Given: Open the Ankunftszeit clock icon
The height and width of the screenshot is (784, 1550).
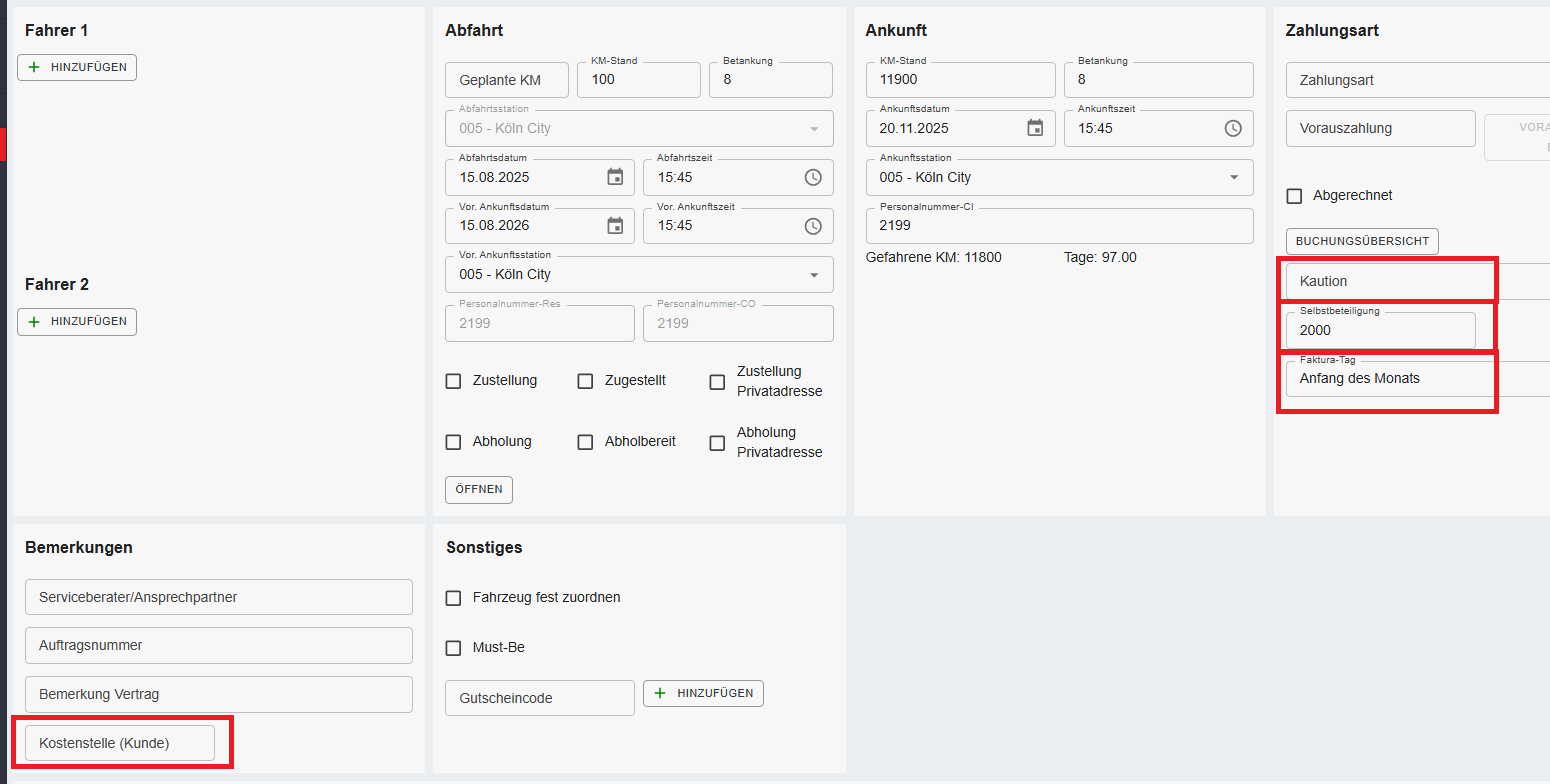Looking at the screenshot, I should tap(1233, 128).
